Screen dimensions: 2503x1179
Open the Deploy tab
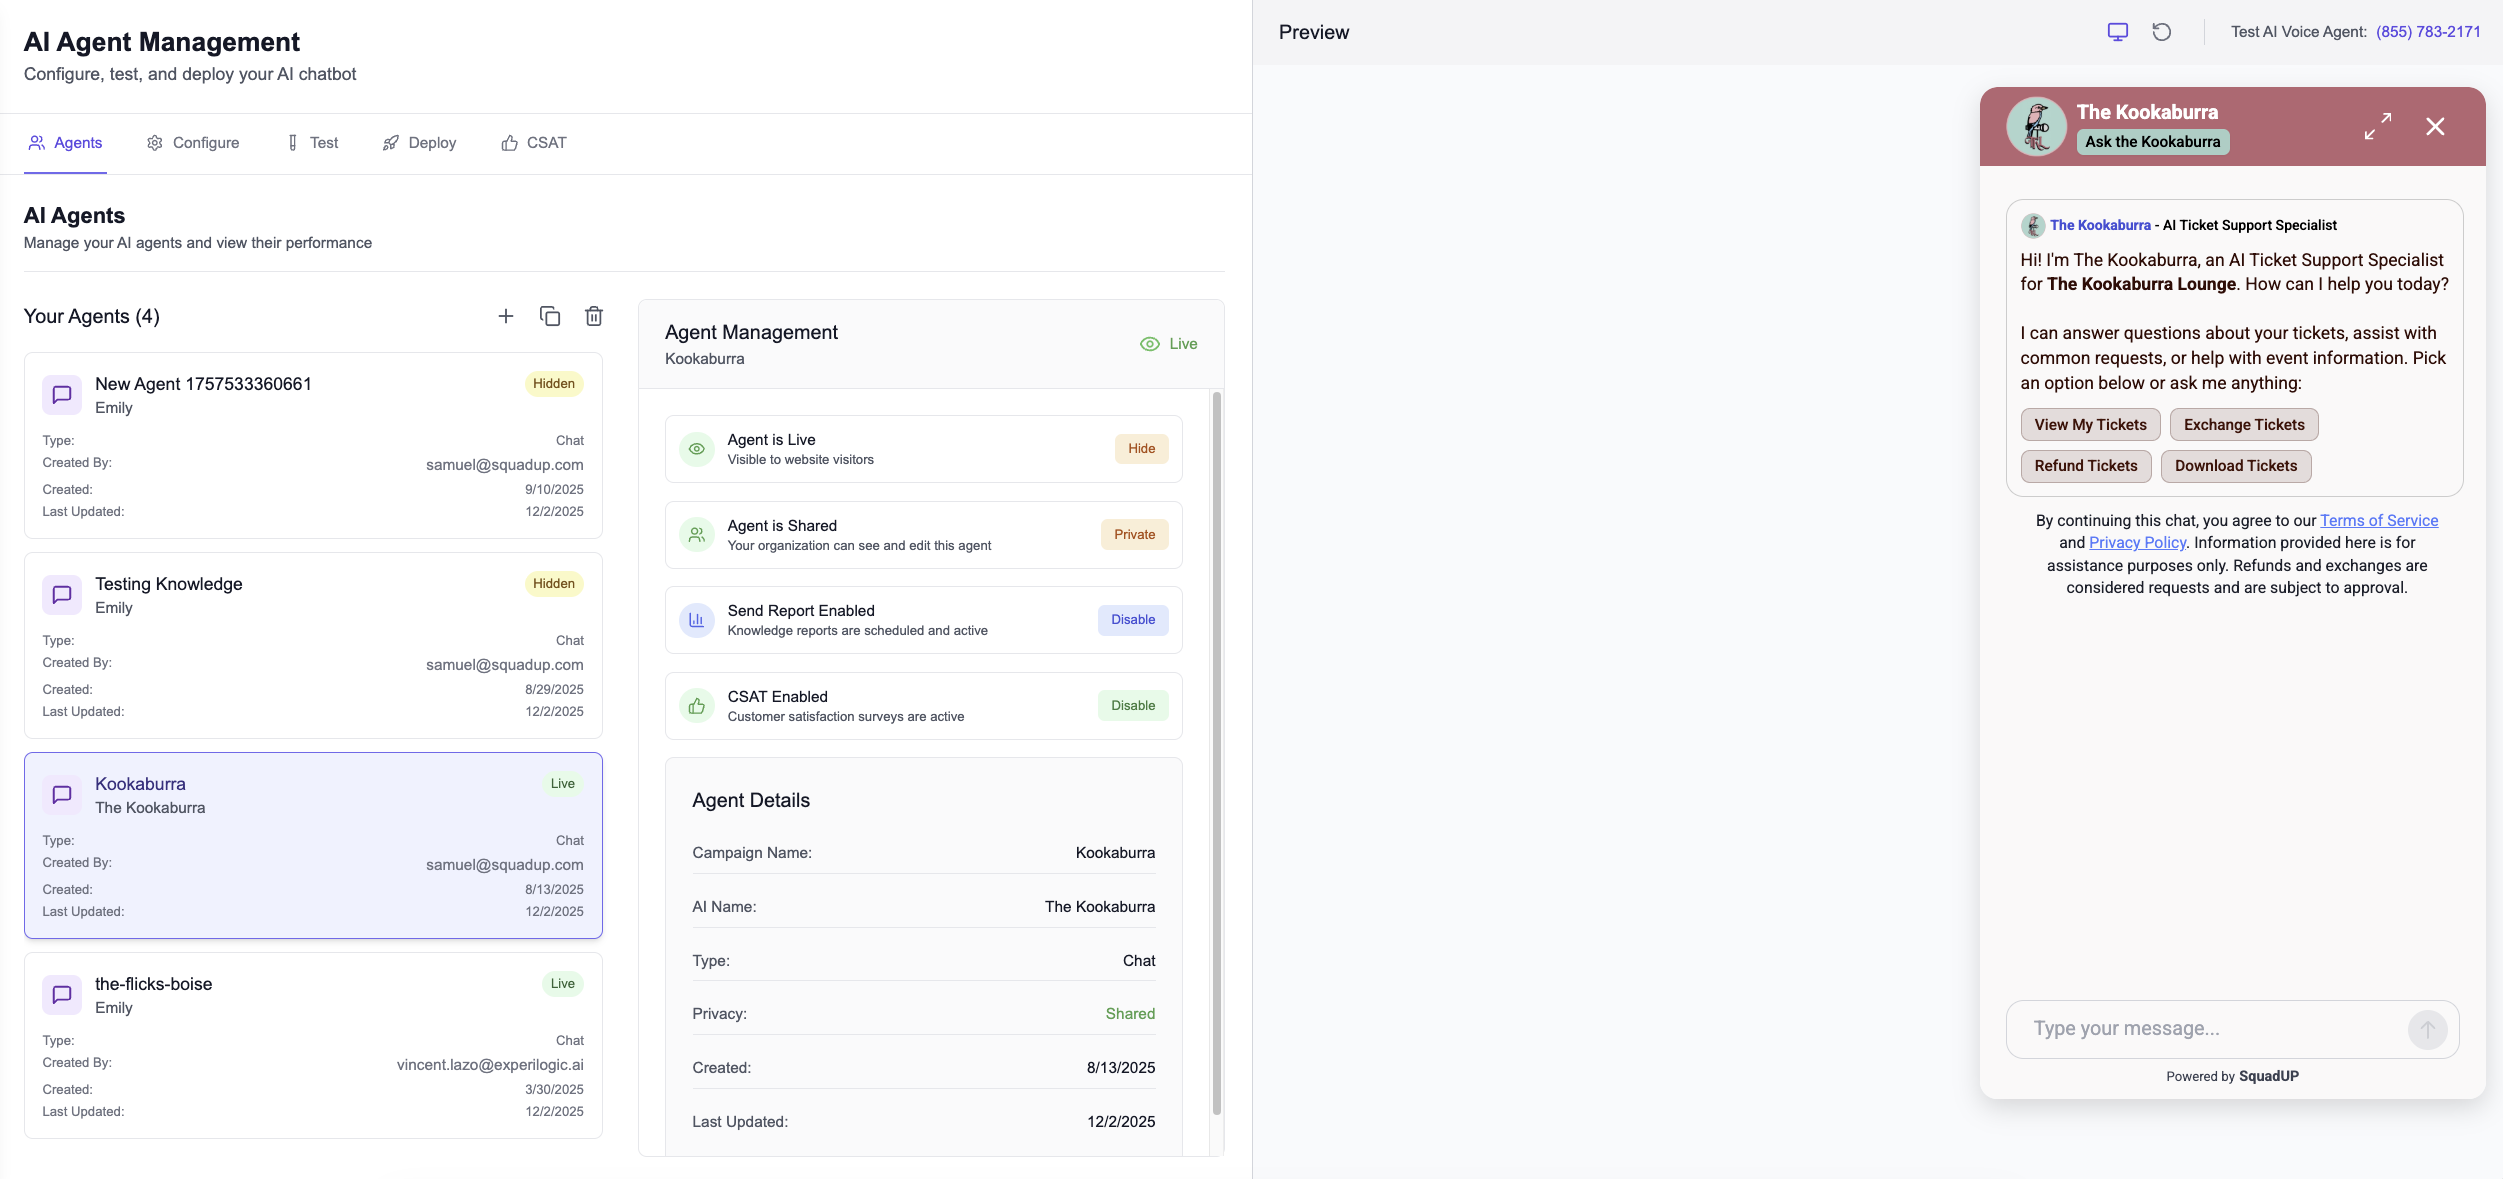point(419,143)
